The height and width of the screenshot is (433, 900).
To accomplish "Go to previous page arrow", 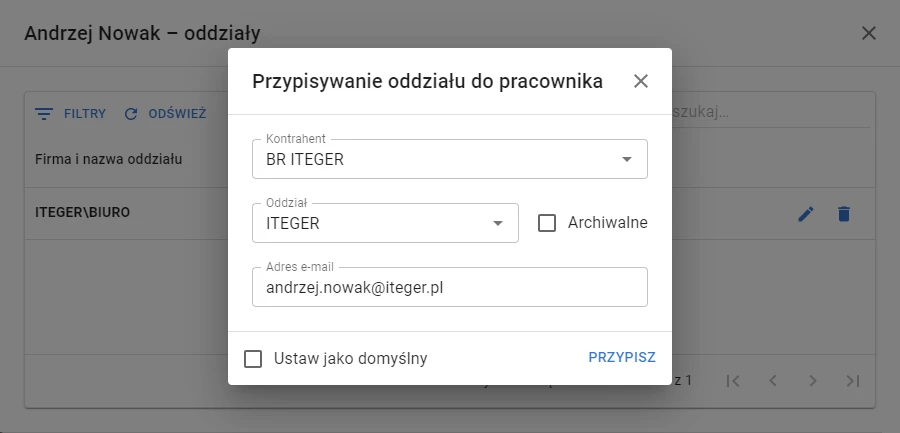I will [x=773, y=381].
